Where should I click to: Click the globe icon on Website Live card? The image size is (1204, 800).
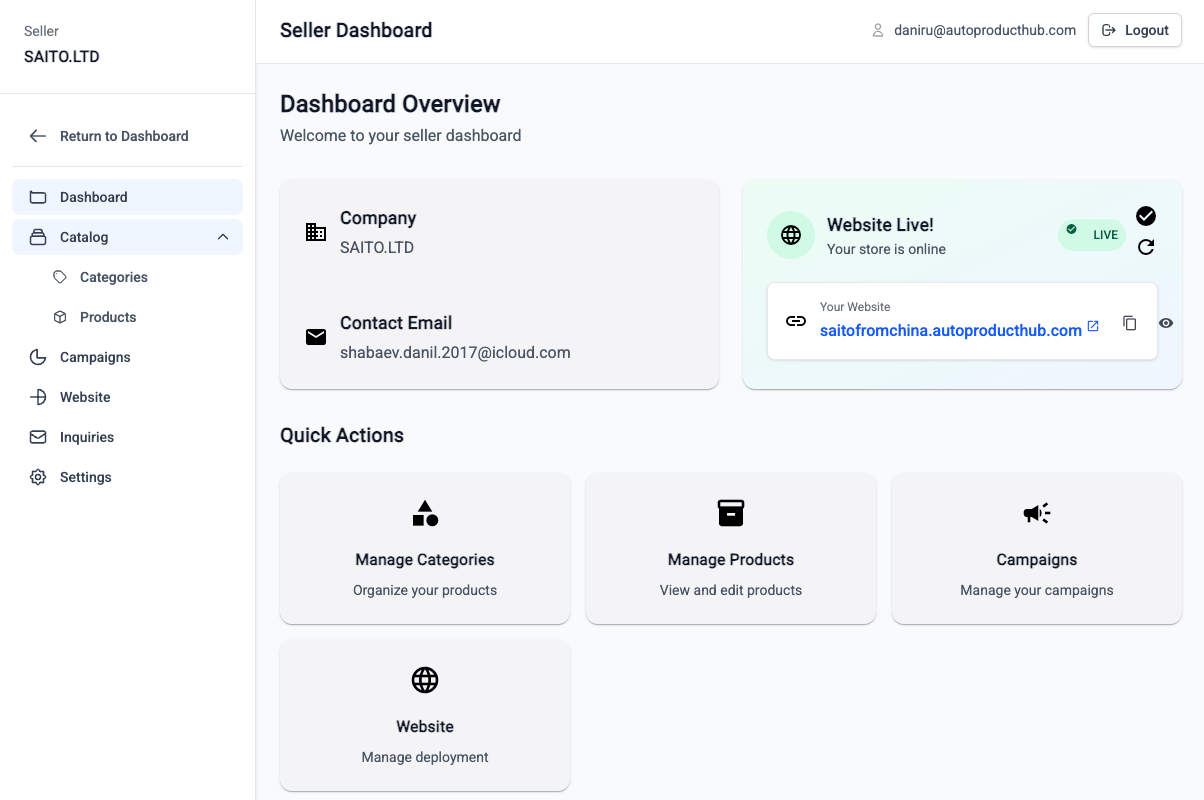(791, 235)
